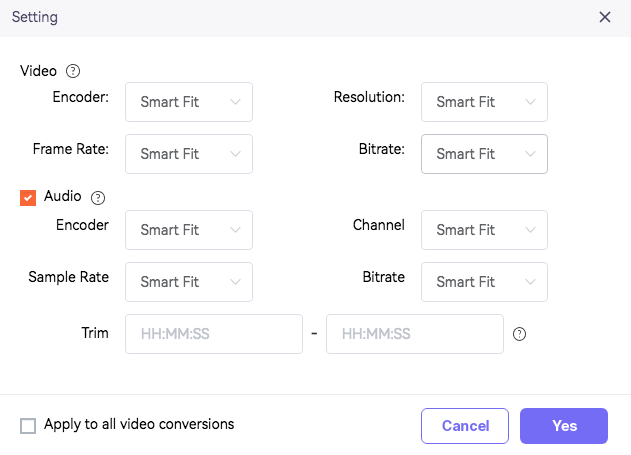Confirm settings with the Yes button
The width and height of the screenshot is (631, 455).
point(564,426)
